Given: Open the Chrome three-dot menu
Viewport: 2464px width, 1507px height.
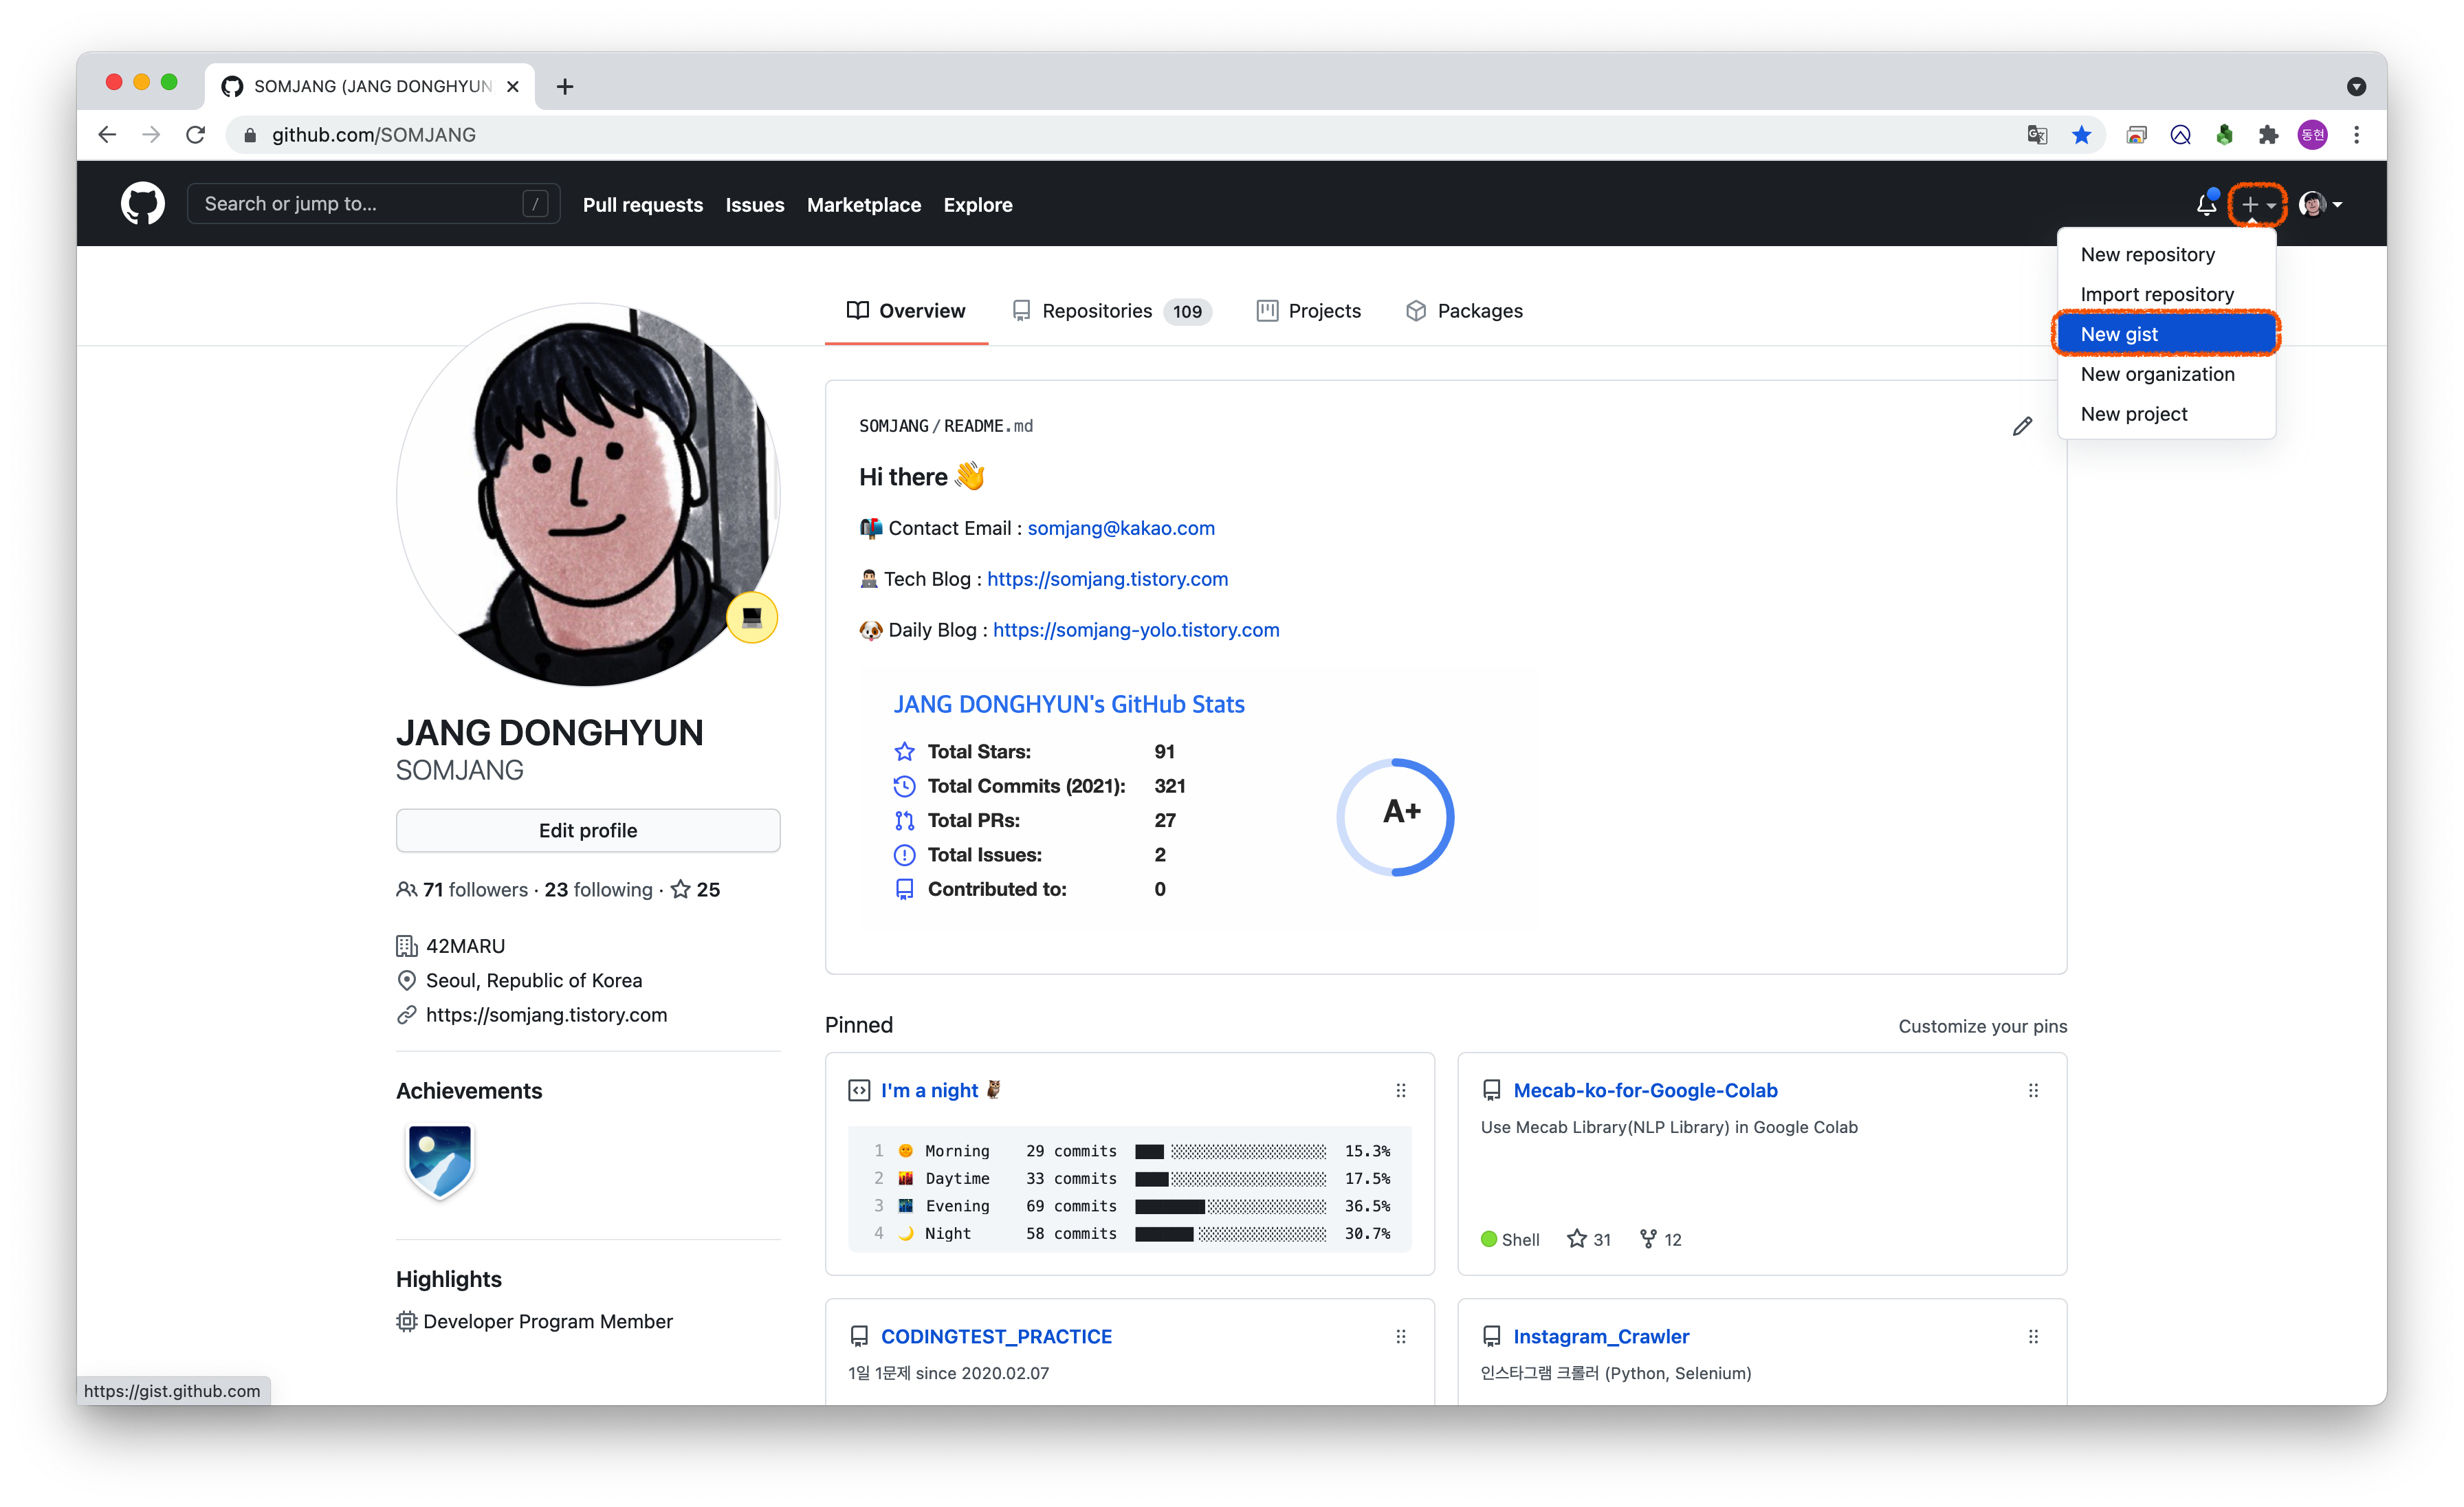Looking at the screenshot, I should click(x=2356, y=135).
